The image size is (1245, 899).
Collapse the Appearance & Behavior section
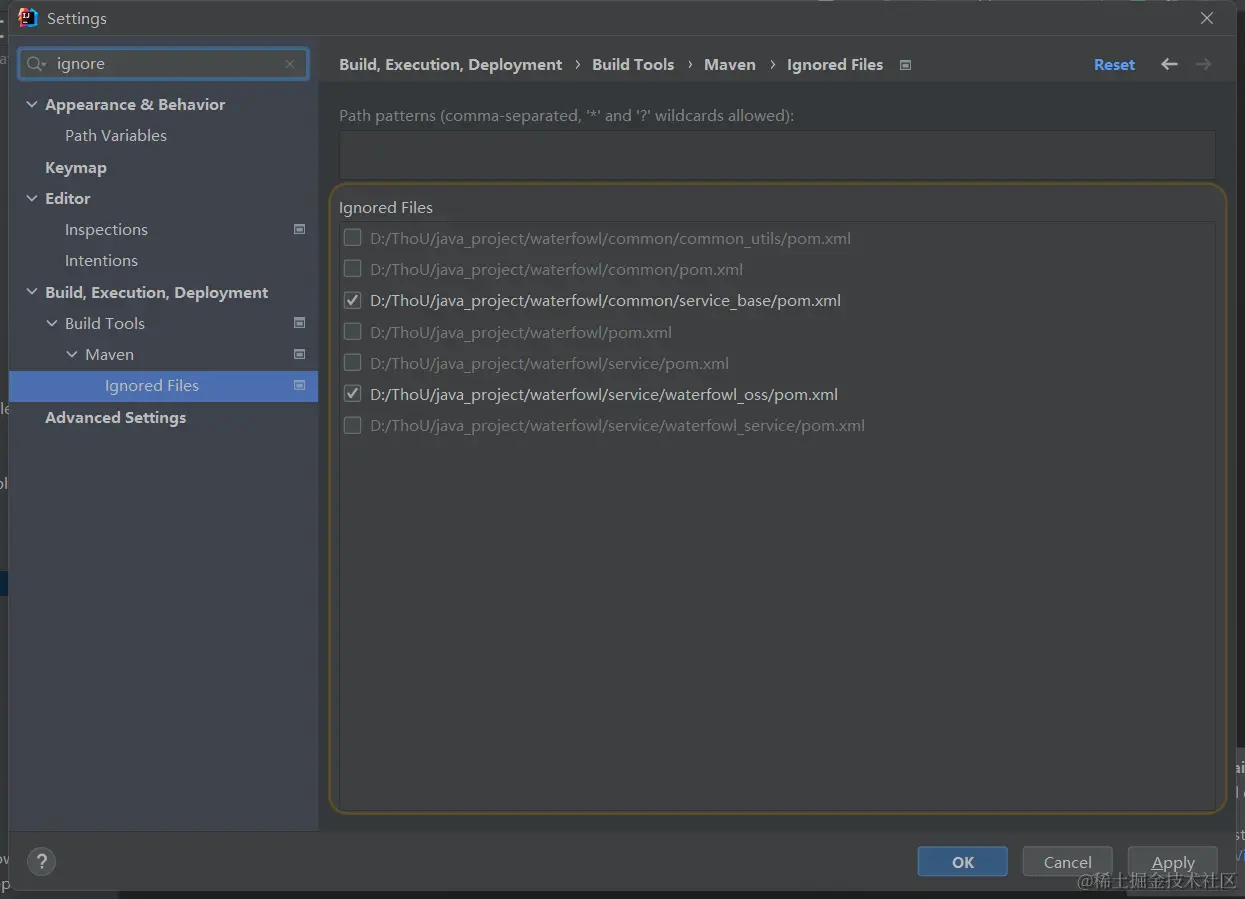pyautogui.click(x=32, y=104)
